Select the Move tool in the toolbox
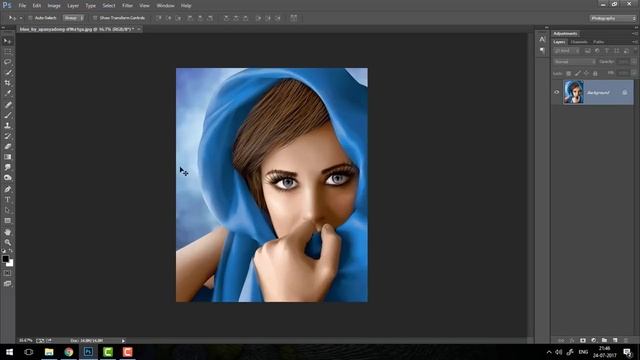 7,41
